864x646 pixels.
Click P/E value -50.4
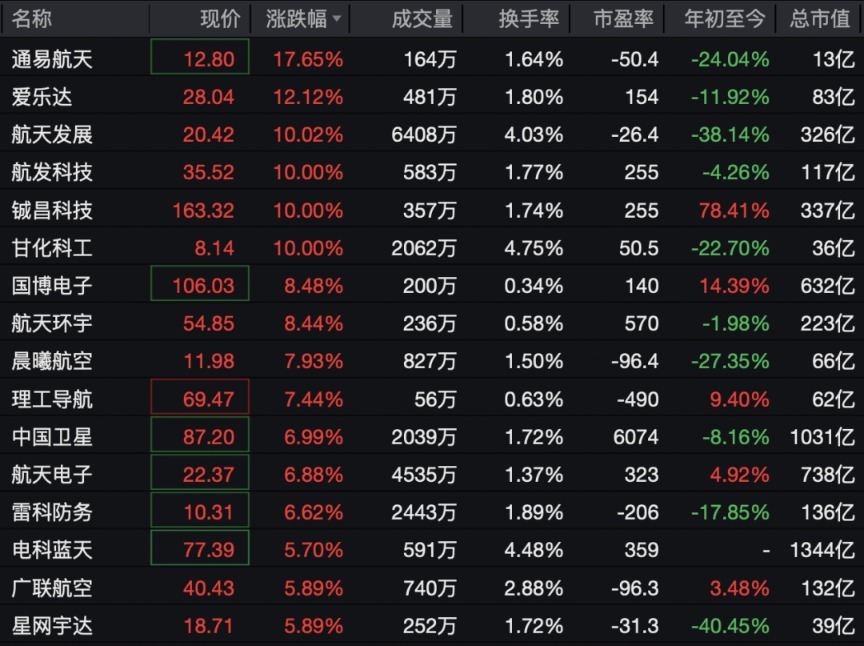click(635, 59)
